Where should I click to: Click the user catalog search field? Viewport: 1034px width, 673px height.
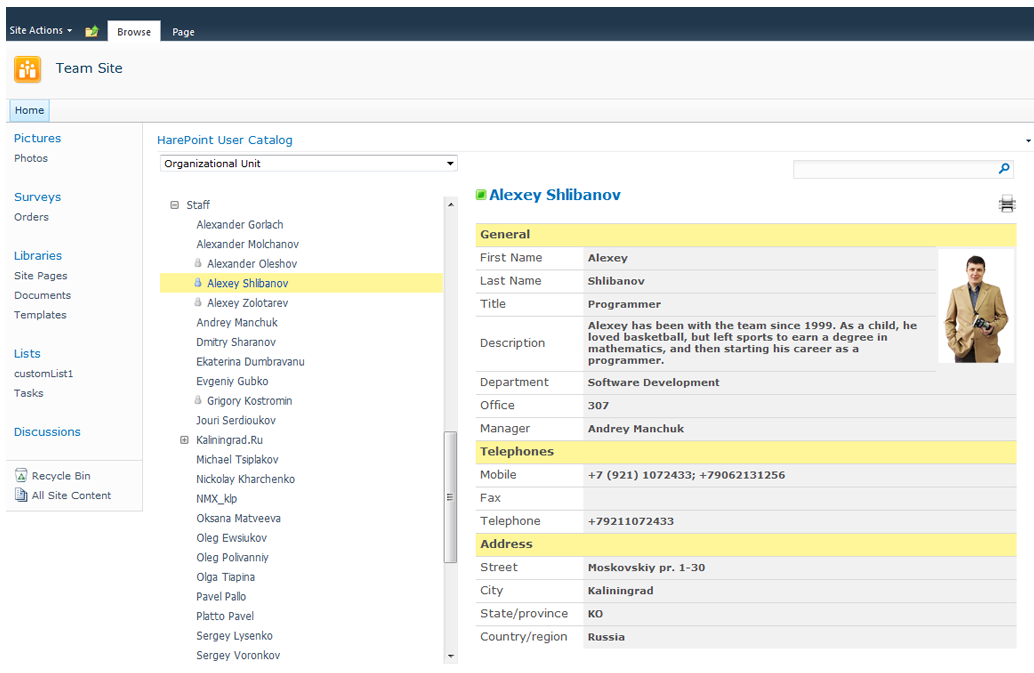coord(893,169)
